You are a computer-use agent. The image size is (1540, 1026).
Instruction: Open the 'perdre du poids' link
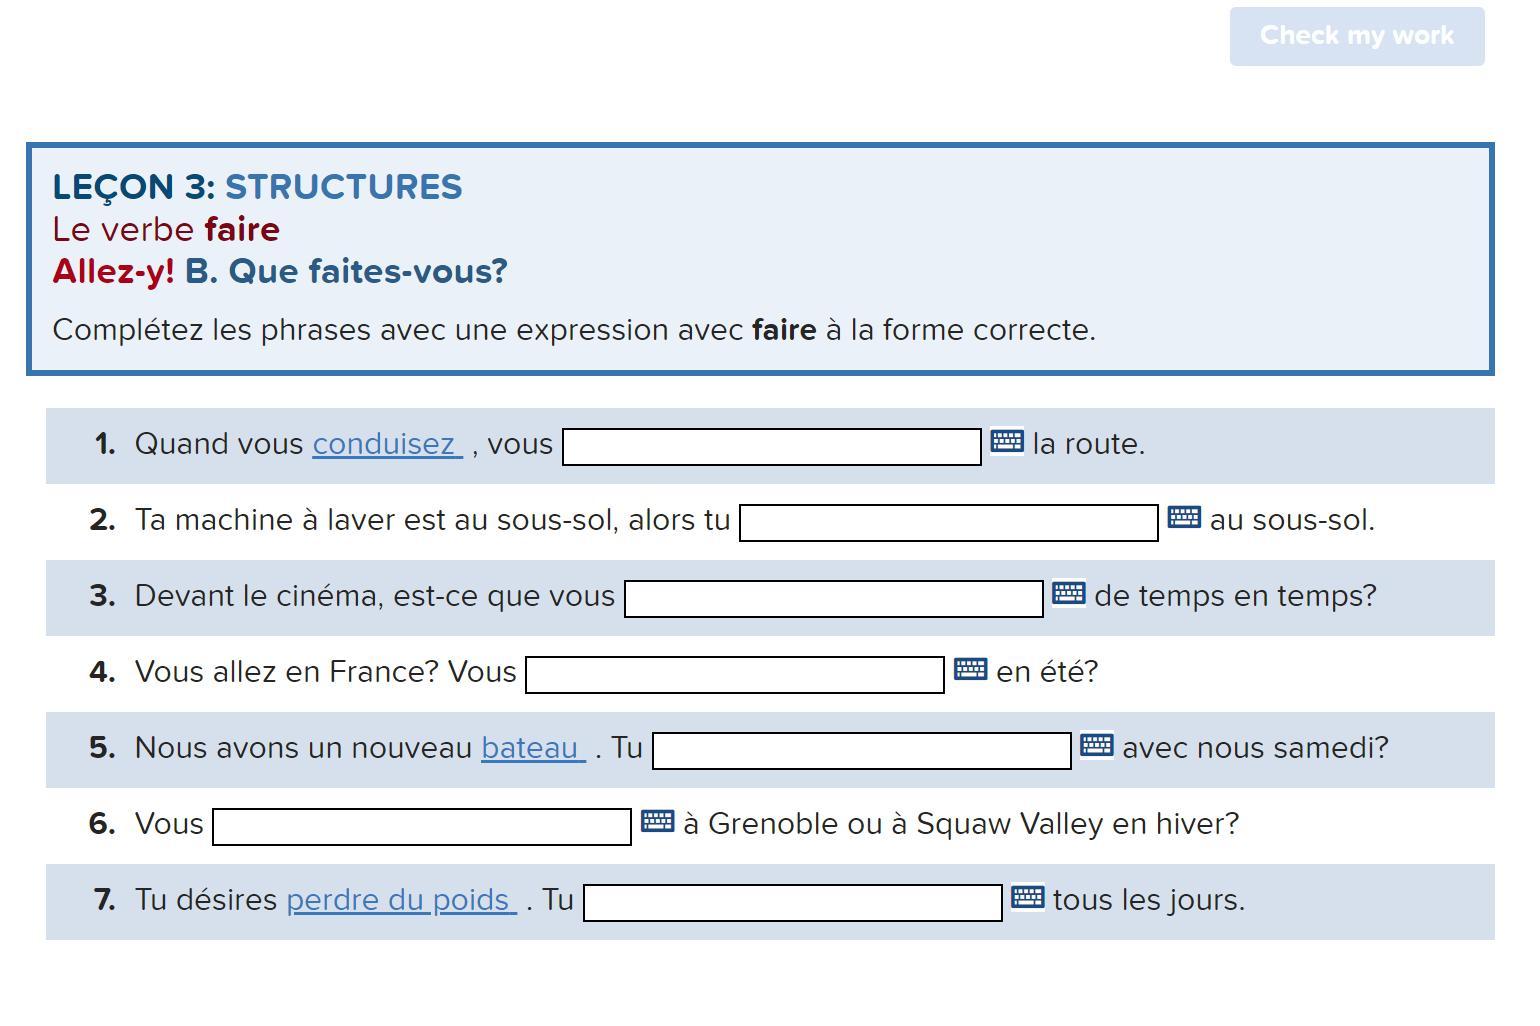400,900
